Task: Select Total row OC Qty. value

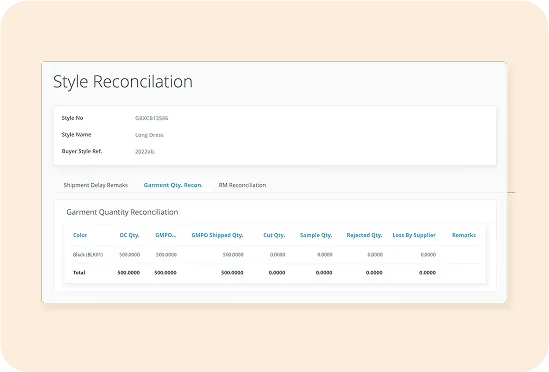Action: tap(128, 273)
